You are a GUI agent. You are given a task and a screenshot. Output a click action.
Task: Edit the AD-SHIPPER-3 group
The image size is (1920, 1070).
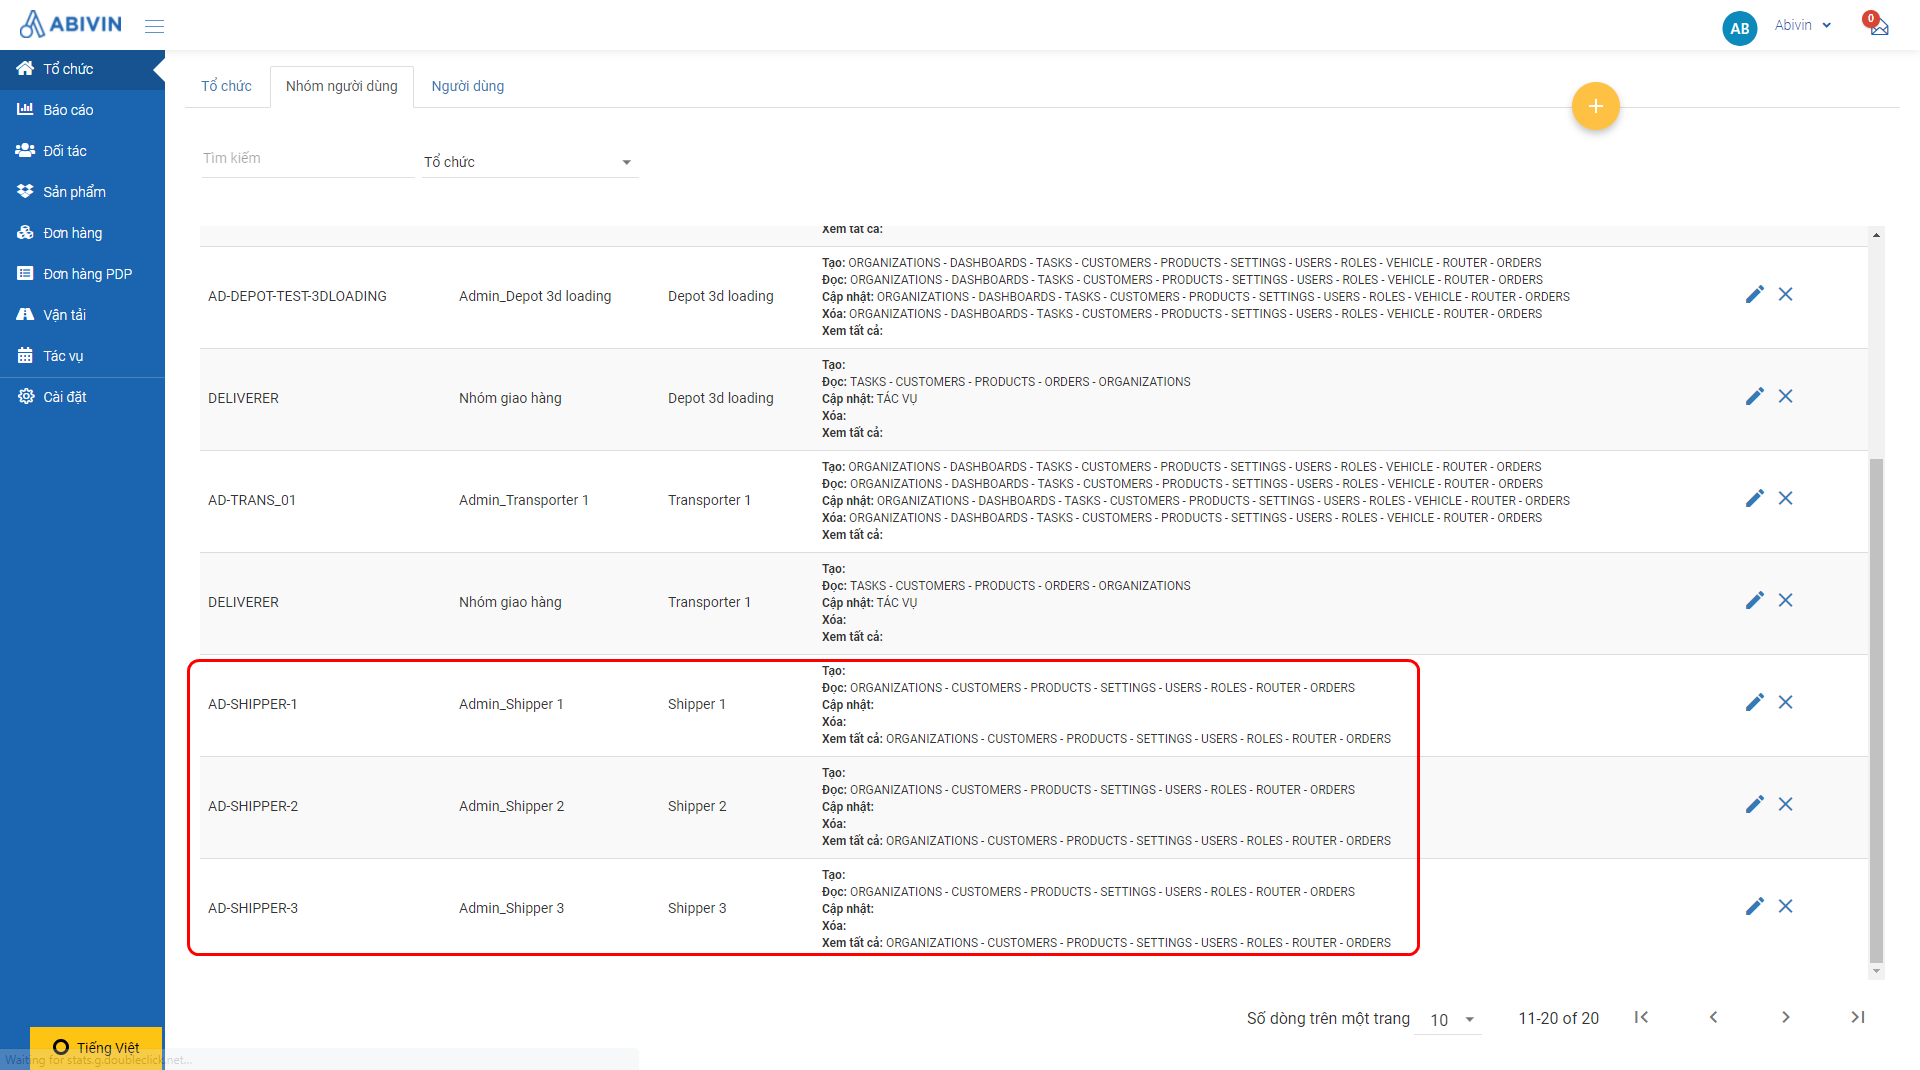tap(1754, 907)
